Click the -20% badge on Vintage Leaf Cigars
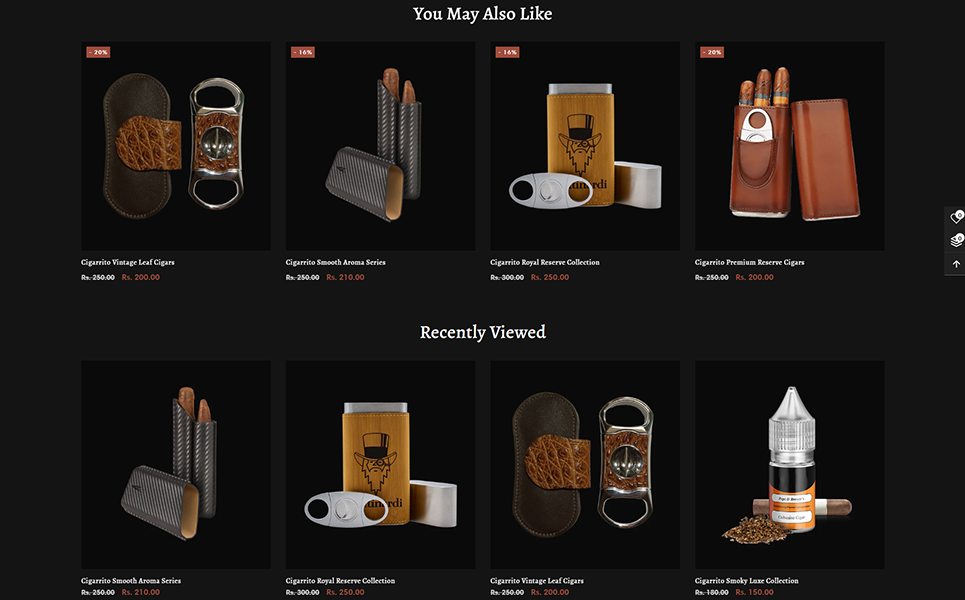This screenshot has width=965, height=600. tap(98, 52)
